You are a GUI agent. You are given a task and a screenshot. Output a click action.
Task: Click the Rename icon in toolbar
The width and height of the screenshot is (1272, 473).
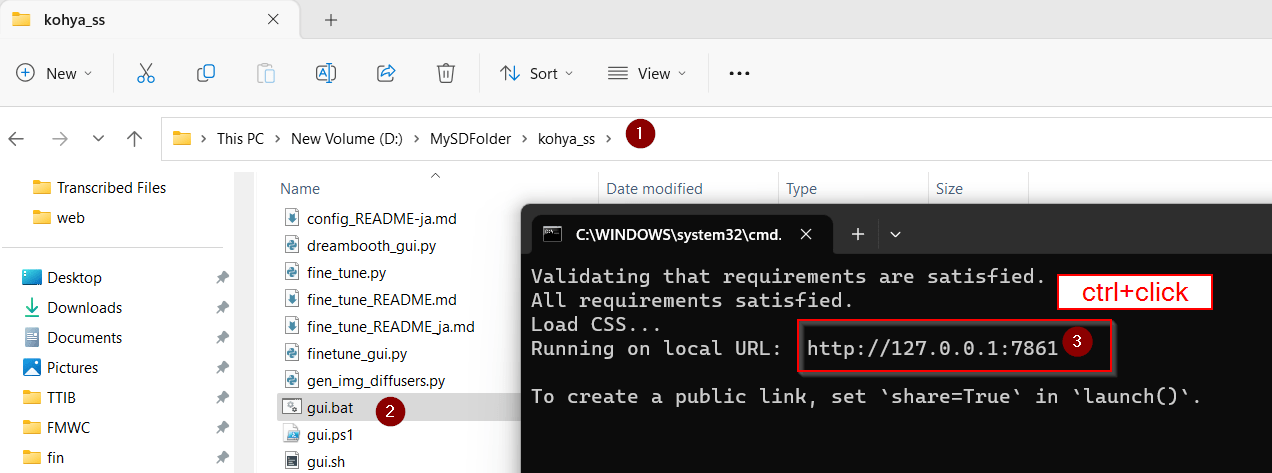[326, 73]
